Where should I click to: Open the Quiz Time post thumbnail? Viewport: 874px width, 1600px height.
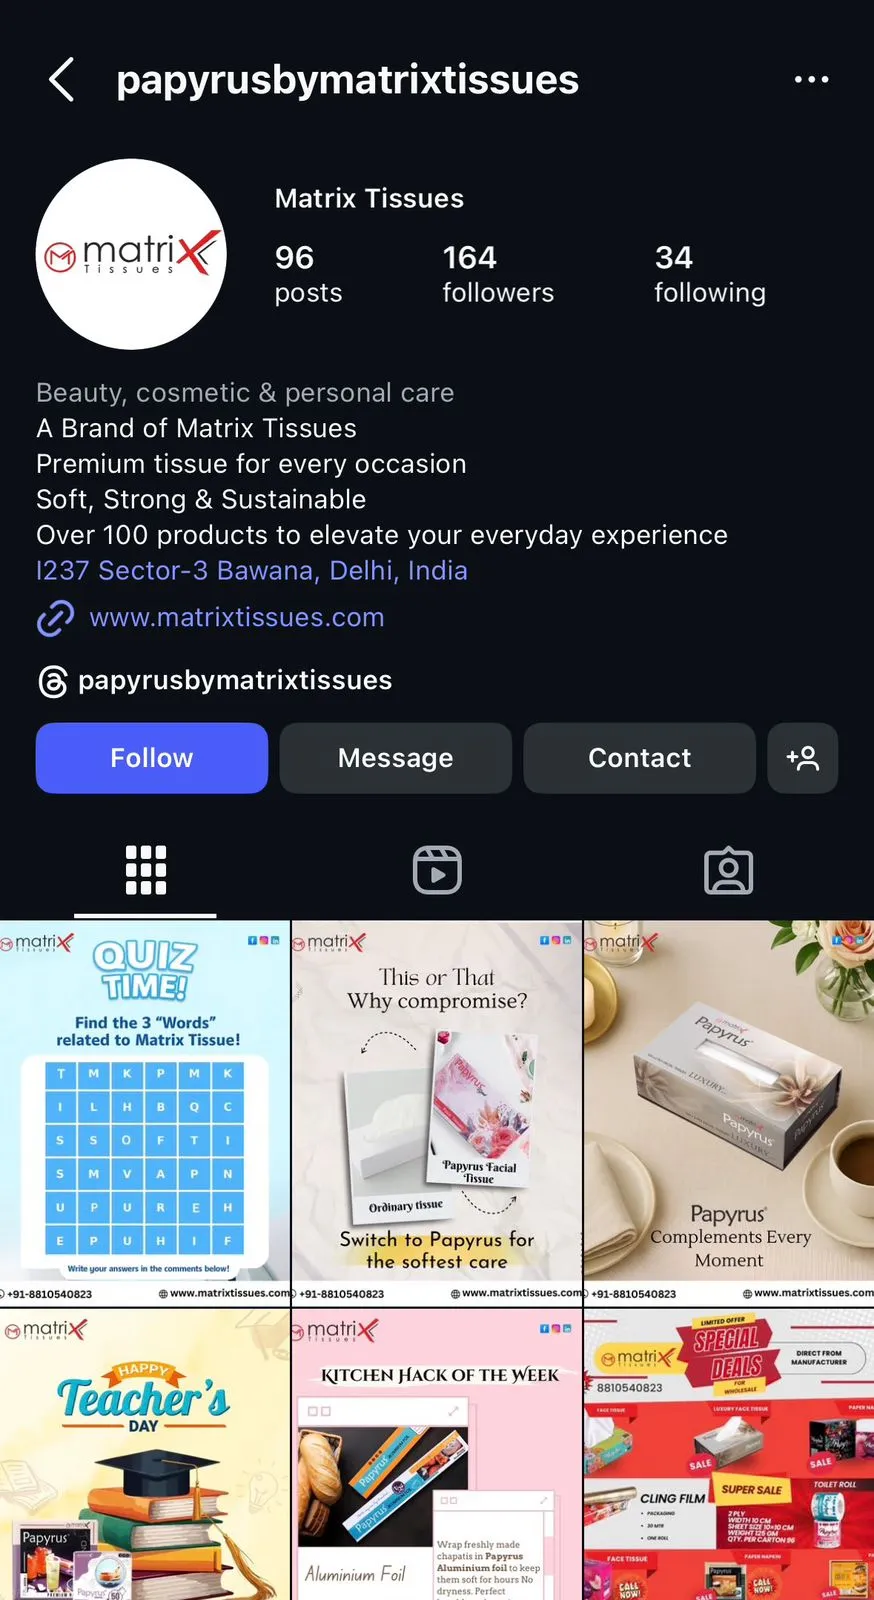pyautogui.click(x=145, y=1113)
